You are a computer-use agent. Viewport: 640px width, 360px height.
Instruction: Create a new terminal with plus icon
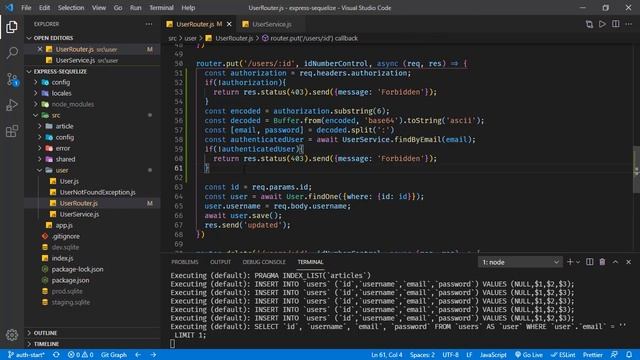[x=570, y=262]
